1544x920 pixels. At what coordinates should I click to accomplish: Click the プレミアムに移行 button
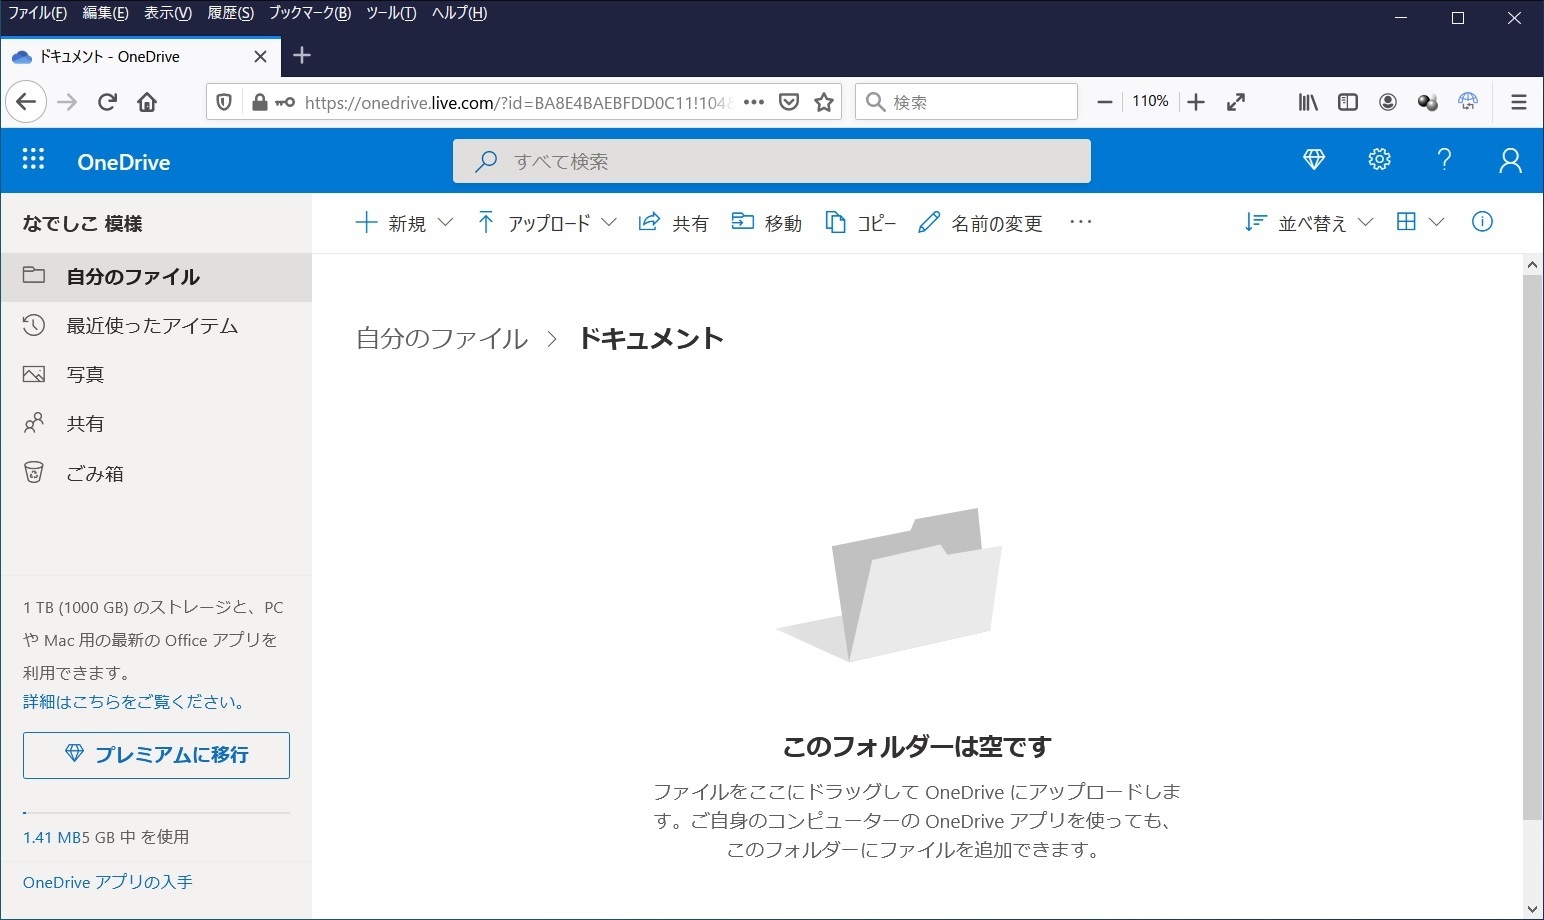[156, 755]
